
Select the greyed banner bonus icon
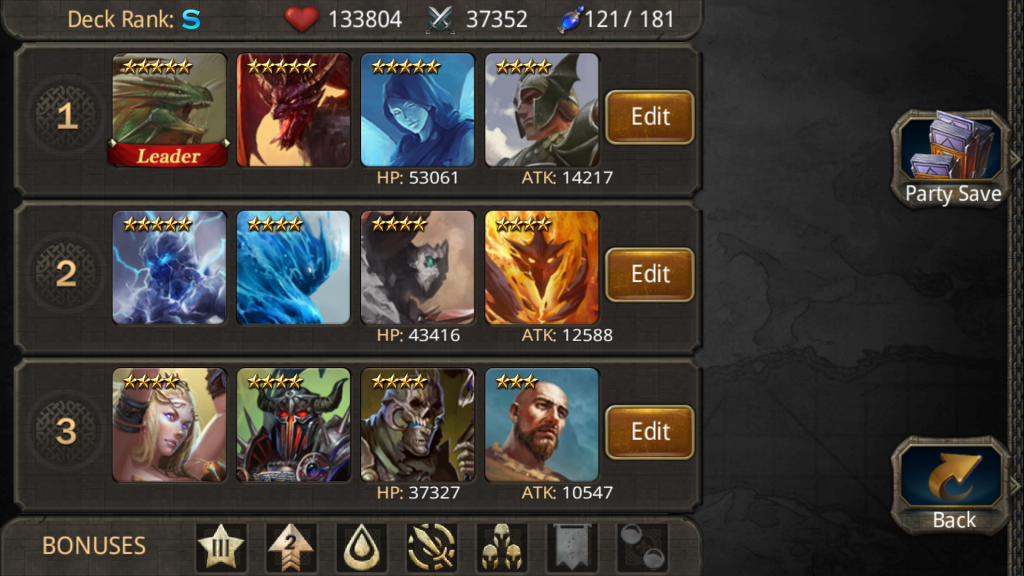pos(572,547)
